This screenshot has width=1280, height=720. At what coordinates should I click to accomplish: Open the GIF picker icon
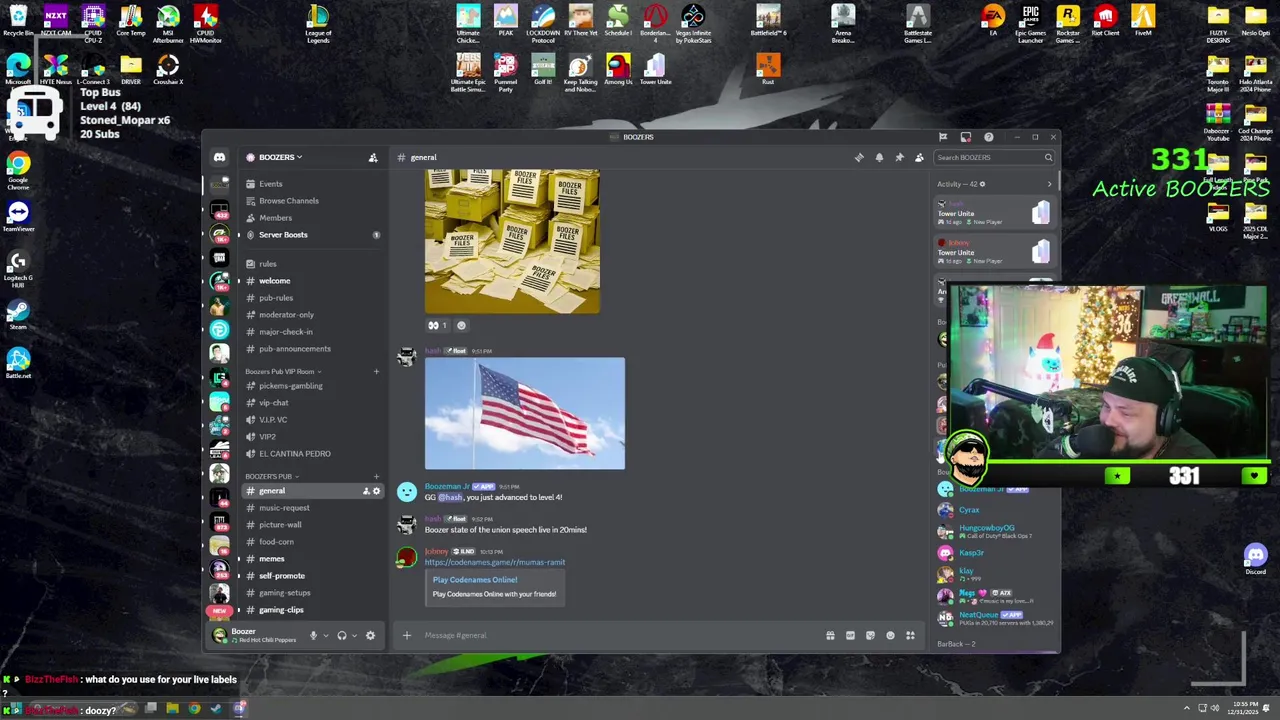click(850, 635)
